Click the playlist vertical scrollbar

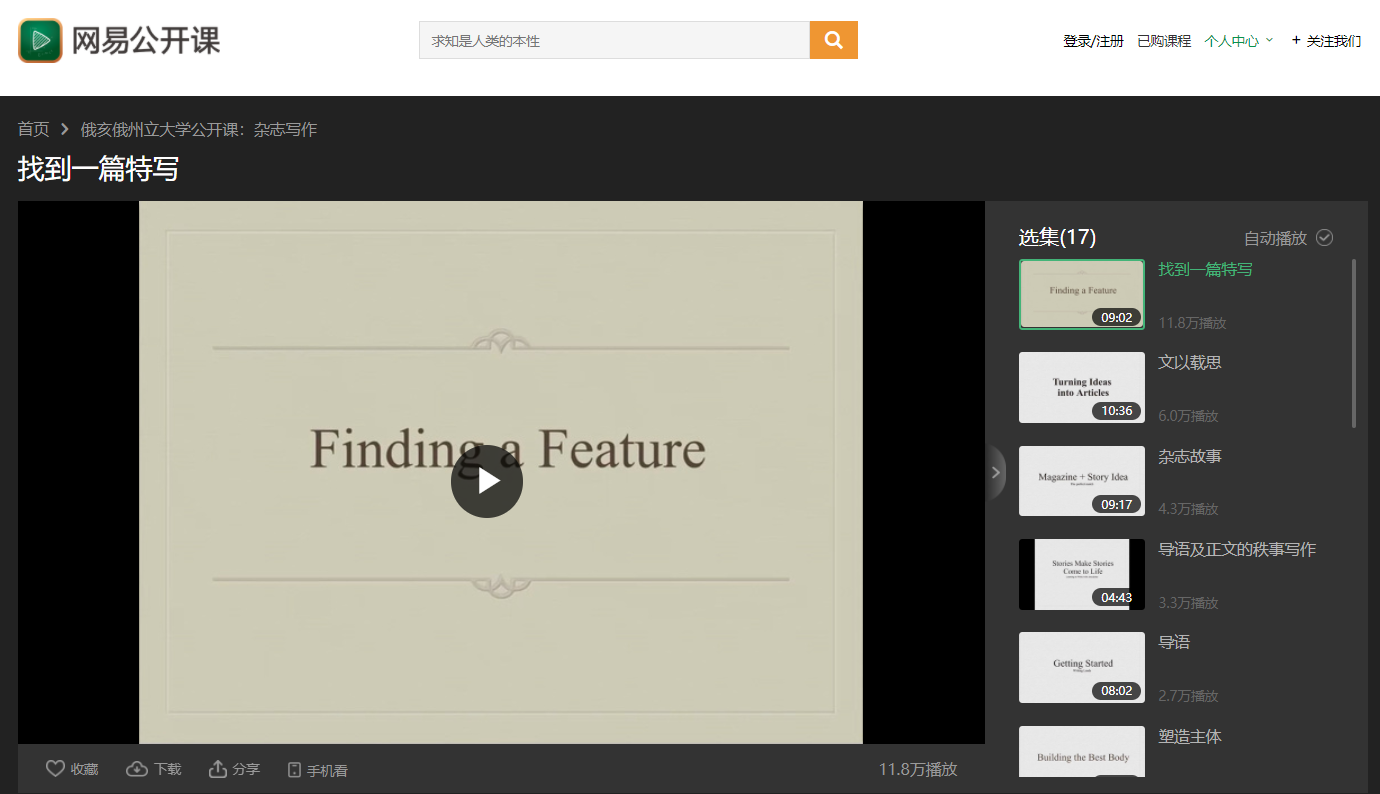click(1354, 343)
